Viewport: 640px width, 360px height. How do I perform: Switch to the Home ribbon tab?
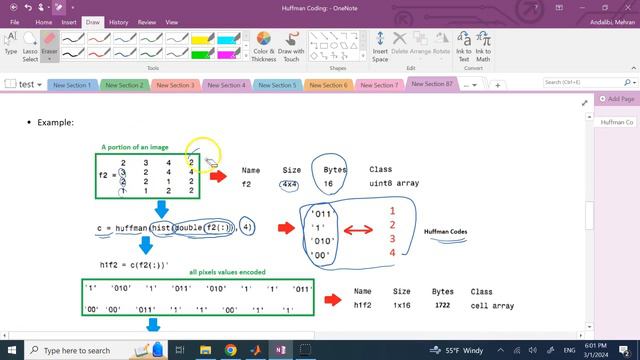tap(43, 22)
